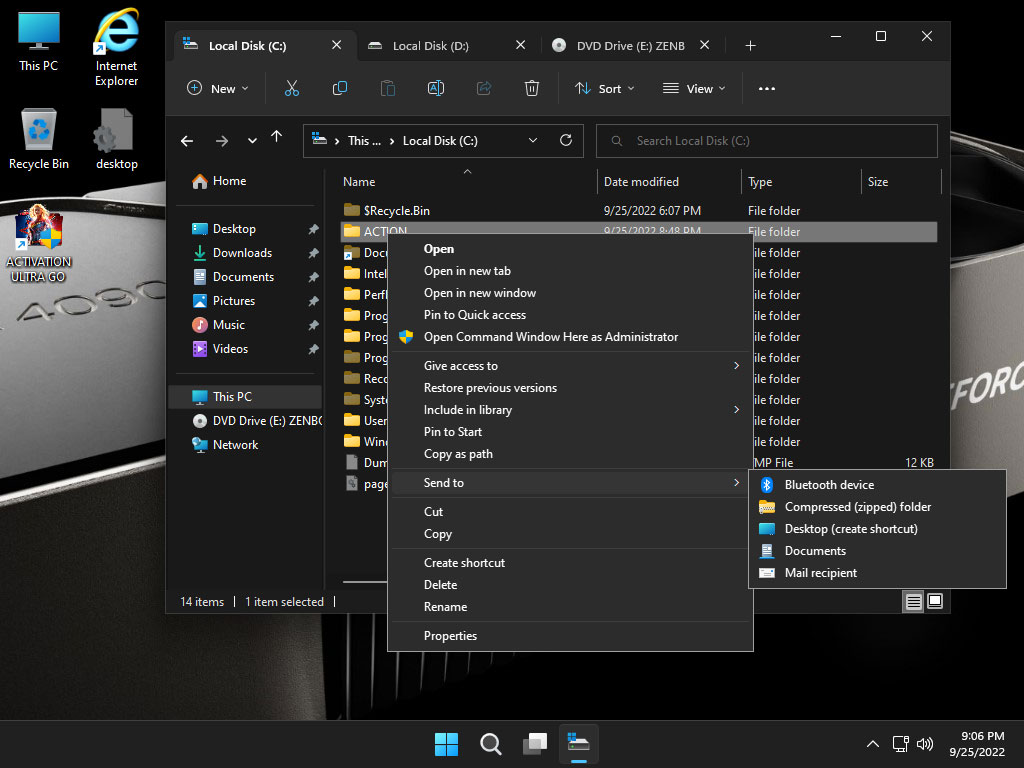Click the Rename toolbar icon
Viewport: 1024px width, 768px height.
coord(436,88)
